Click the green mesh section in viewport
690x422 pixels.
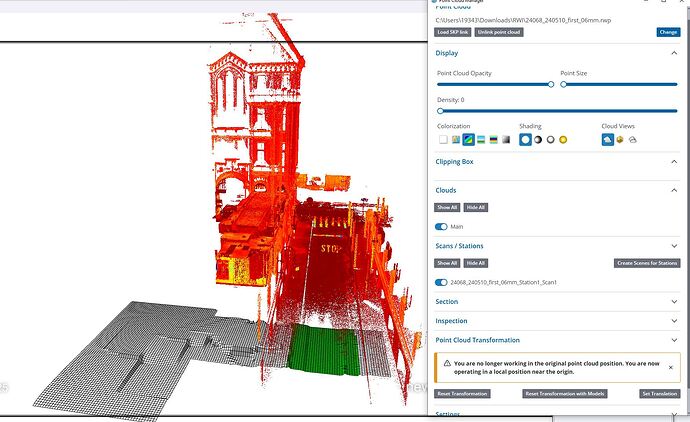324,350
